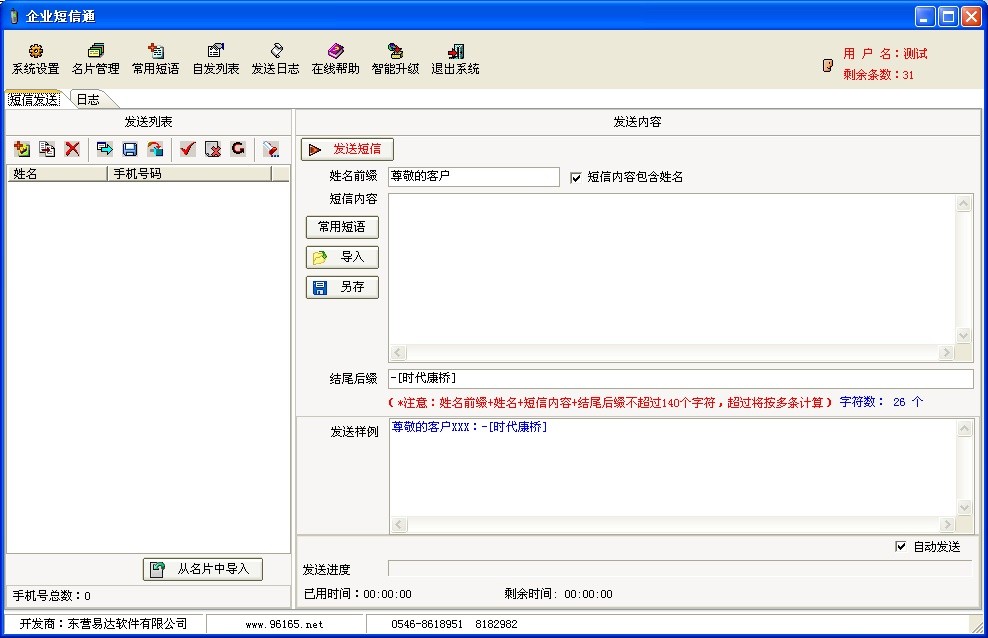The height and width of the screenshot is (638, 988).
Task: Click the red X delete icon in 发送列表 toolbar
Action: [x=72, y=149]
